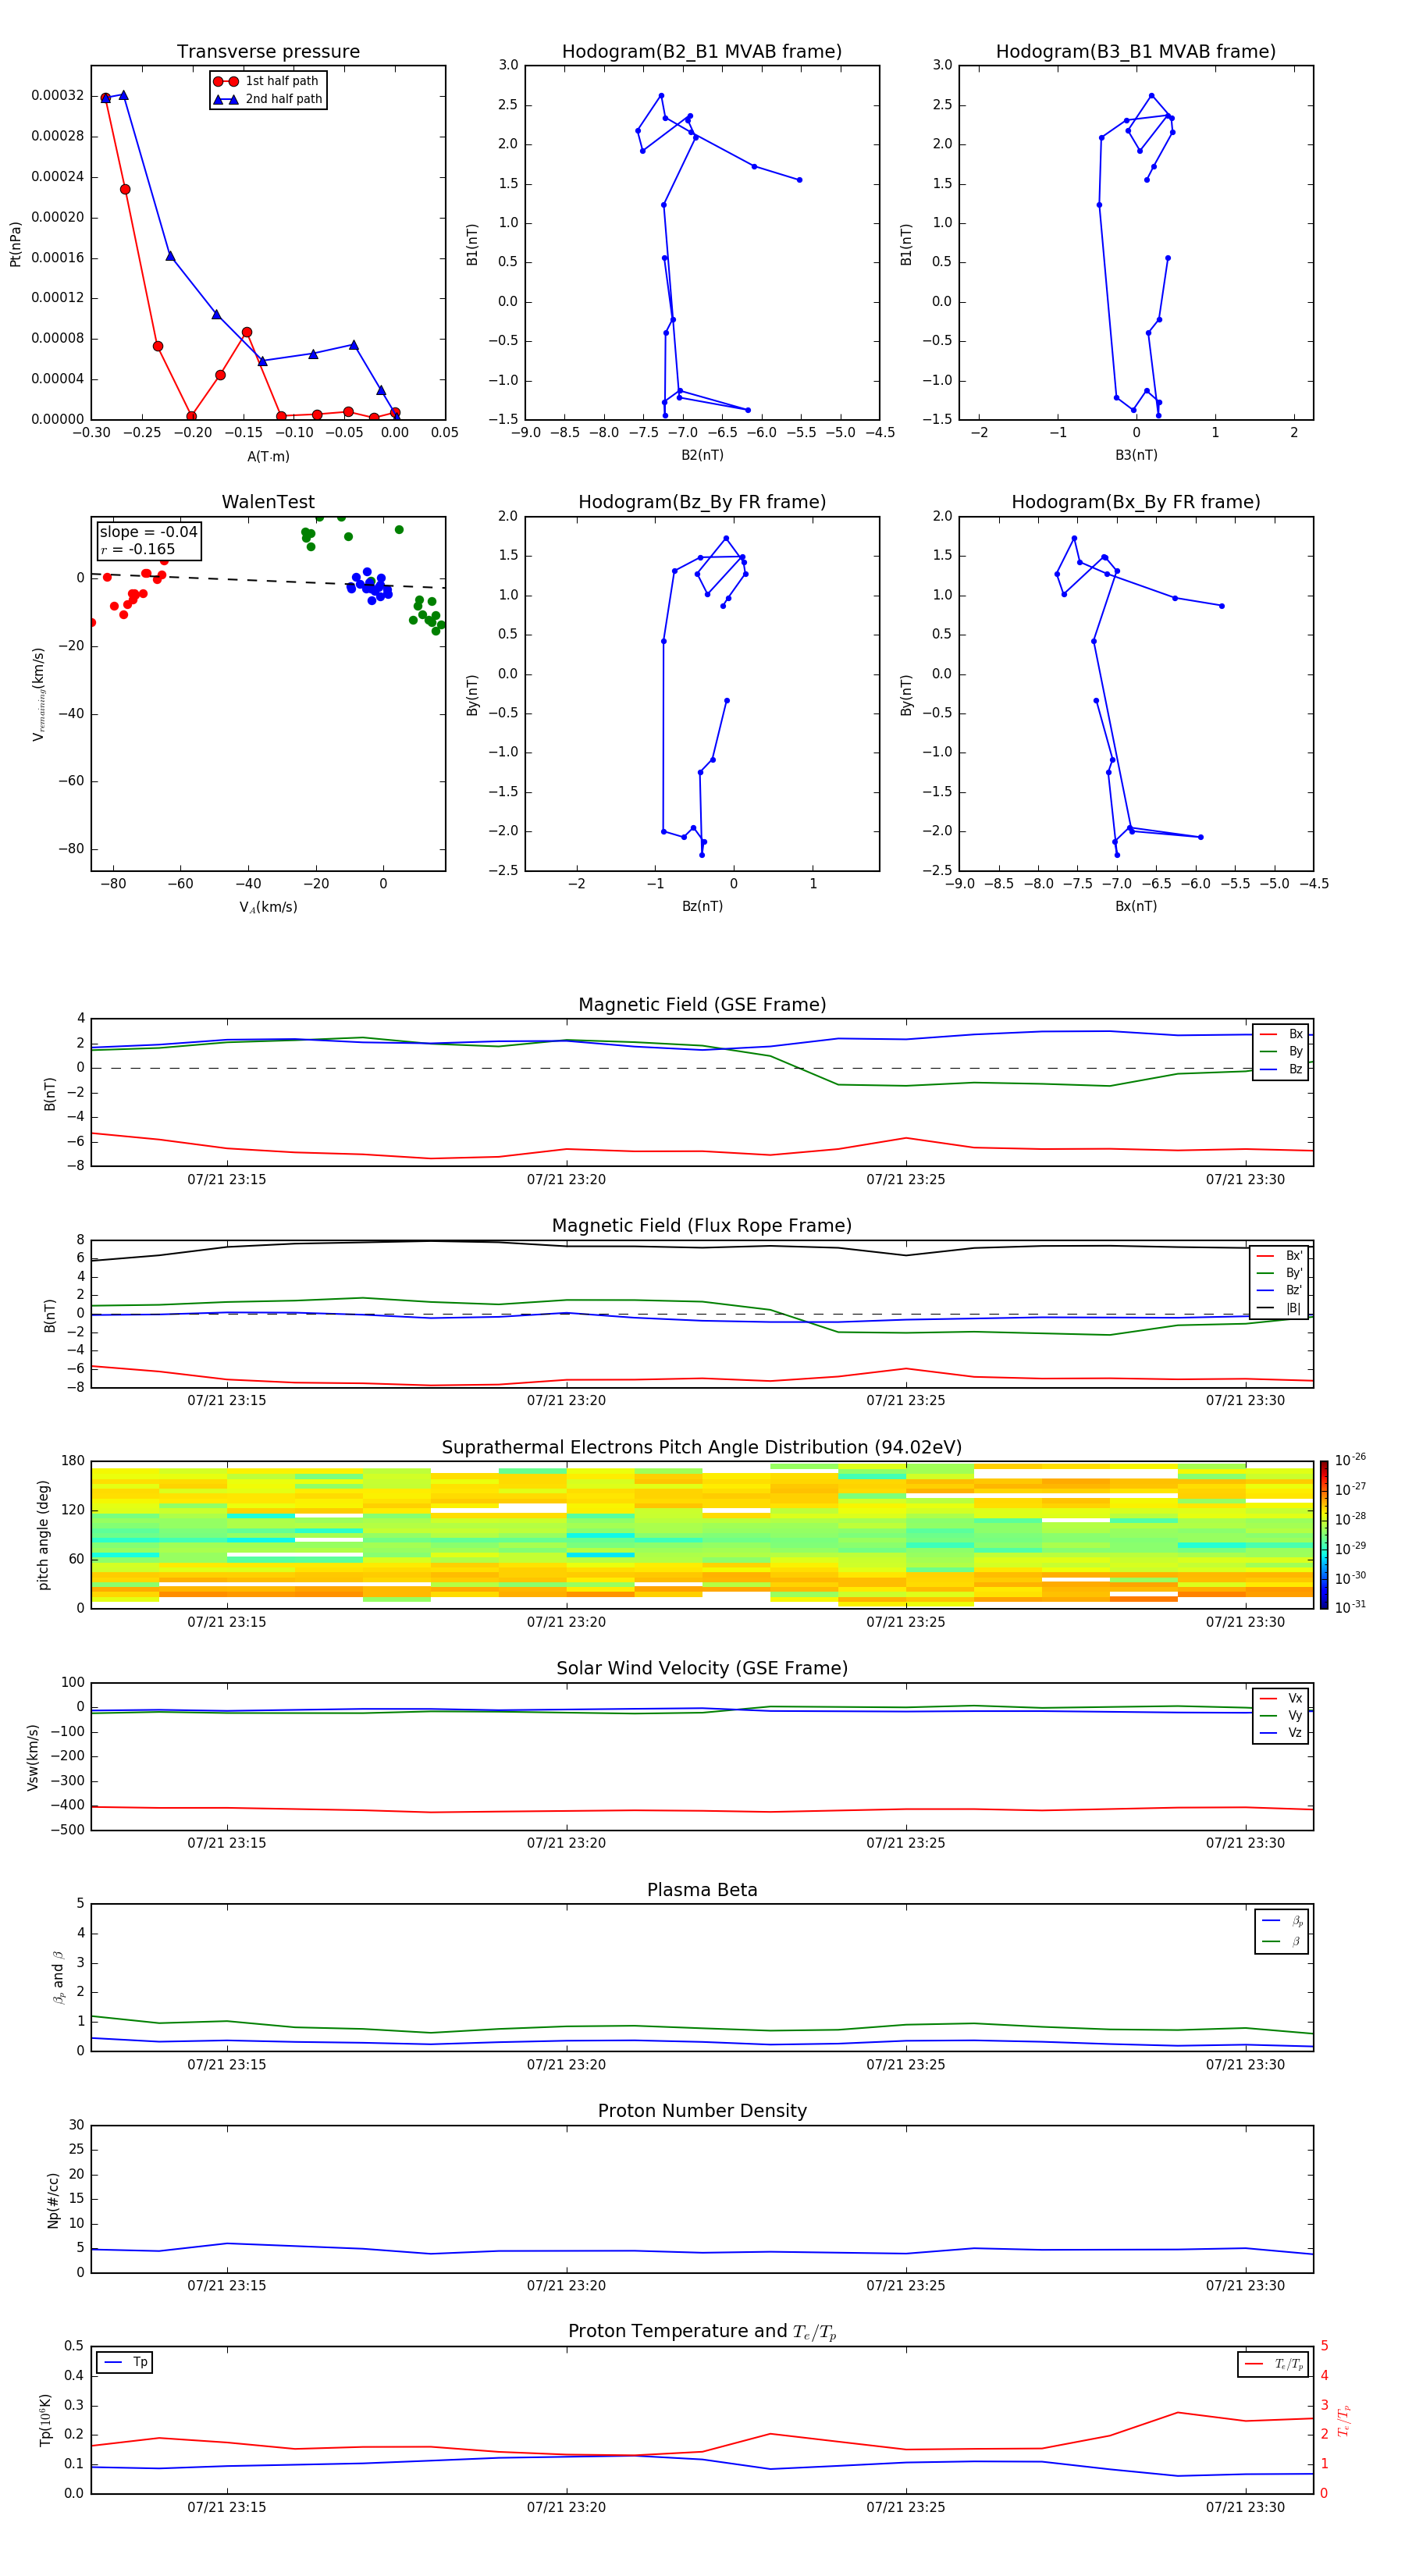Select the '2nd half path' legend entry
The image size is (1405, 2576).
tap(268, 99)
